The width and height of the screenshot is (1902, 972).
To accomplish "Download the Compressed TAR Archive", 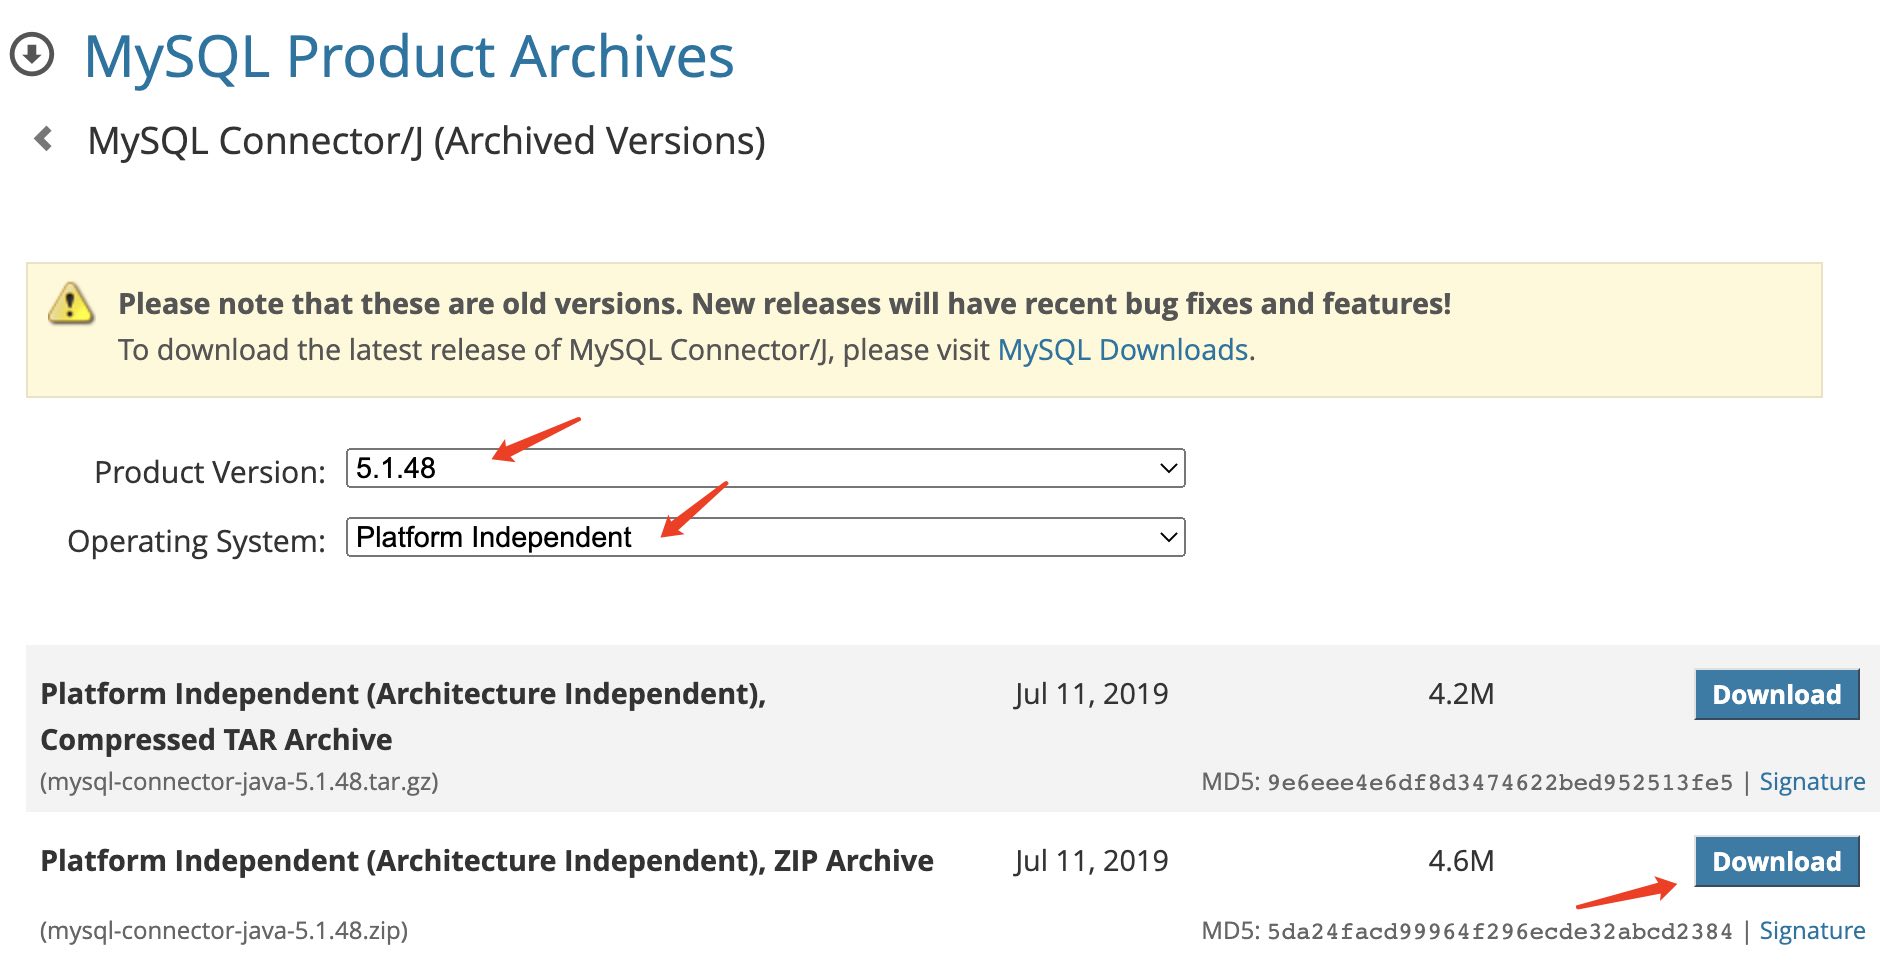I will coord(1776,694).
